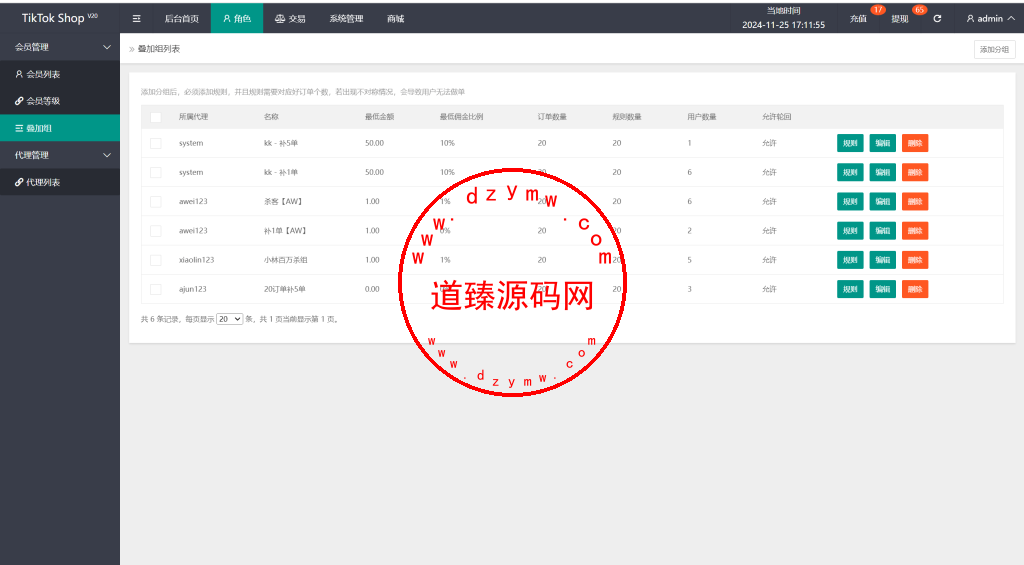Switch to 商城 tab
Screen dimensions: 1024x565
(x=396, y=18)
